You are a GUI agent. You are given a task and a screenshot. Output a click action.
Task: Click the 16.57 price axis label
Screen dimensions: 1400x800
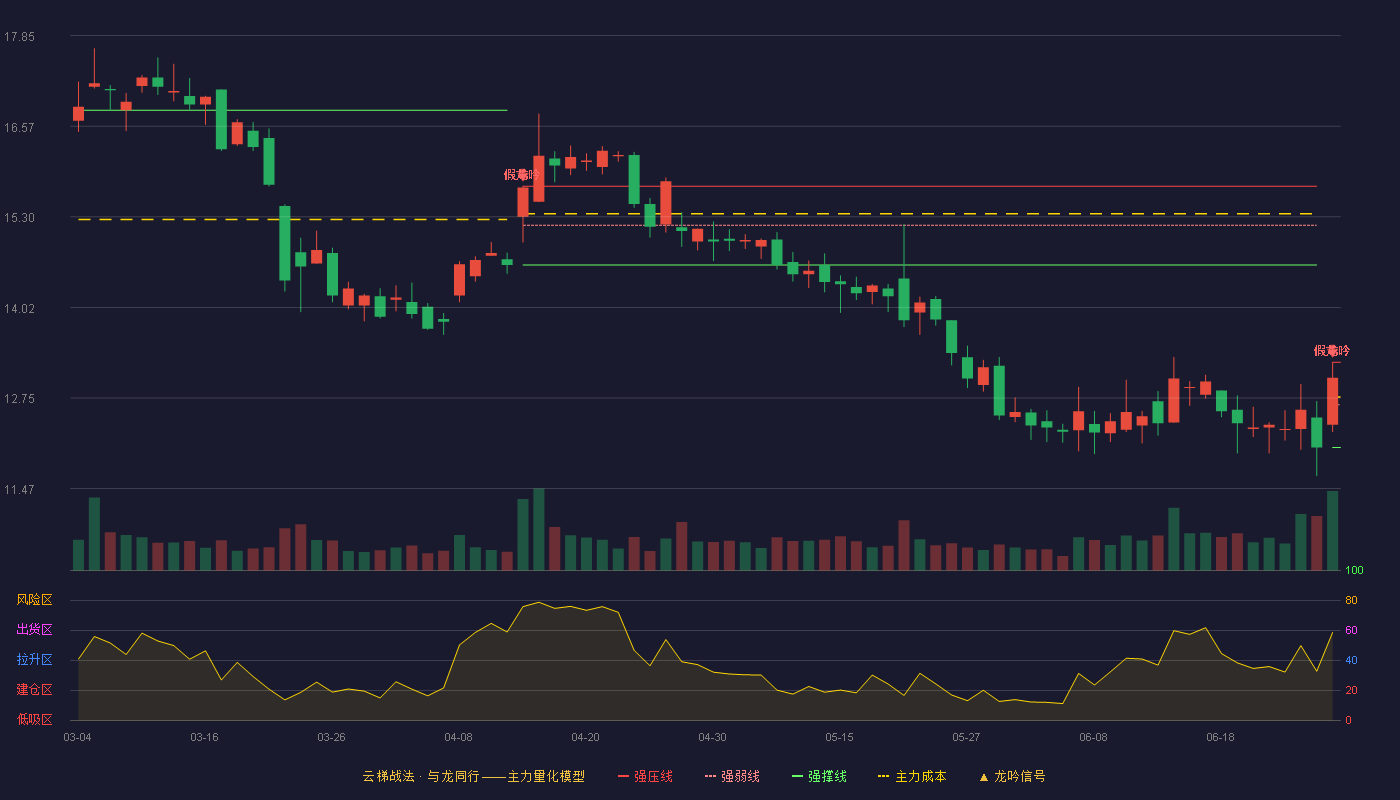coord(19,127)
